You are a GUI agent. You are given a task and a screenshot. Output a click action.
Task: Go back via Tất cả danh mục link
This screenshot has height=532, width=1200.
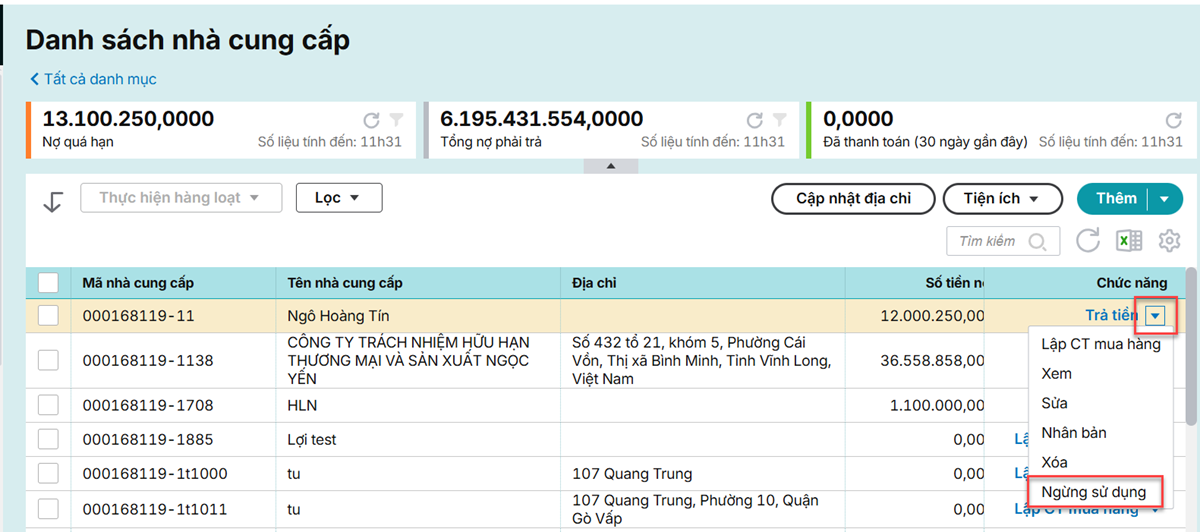pos(93,79)
